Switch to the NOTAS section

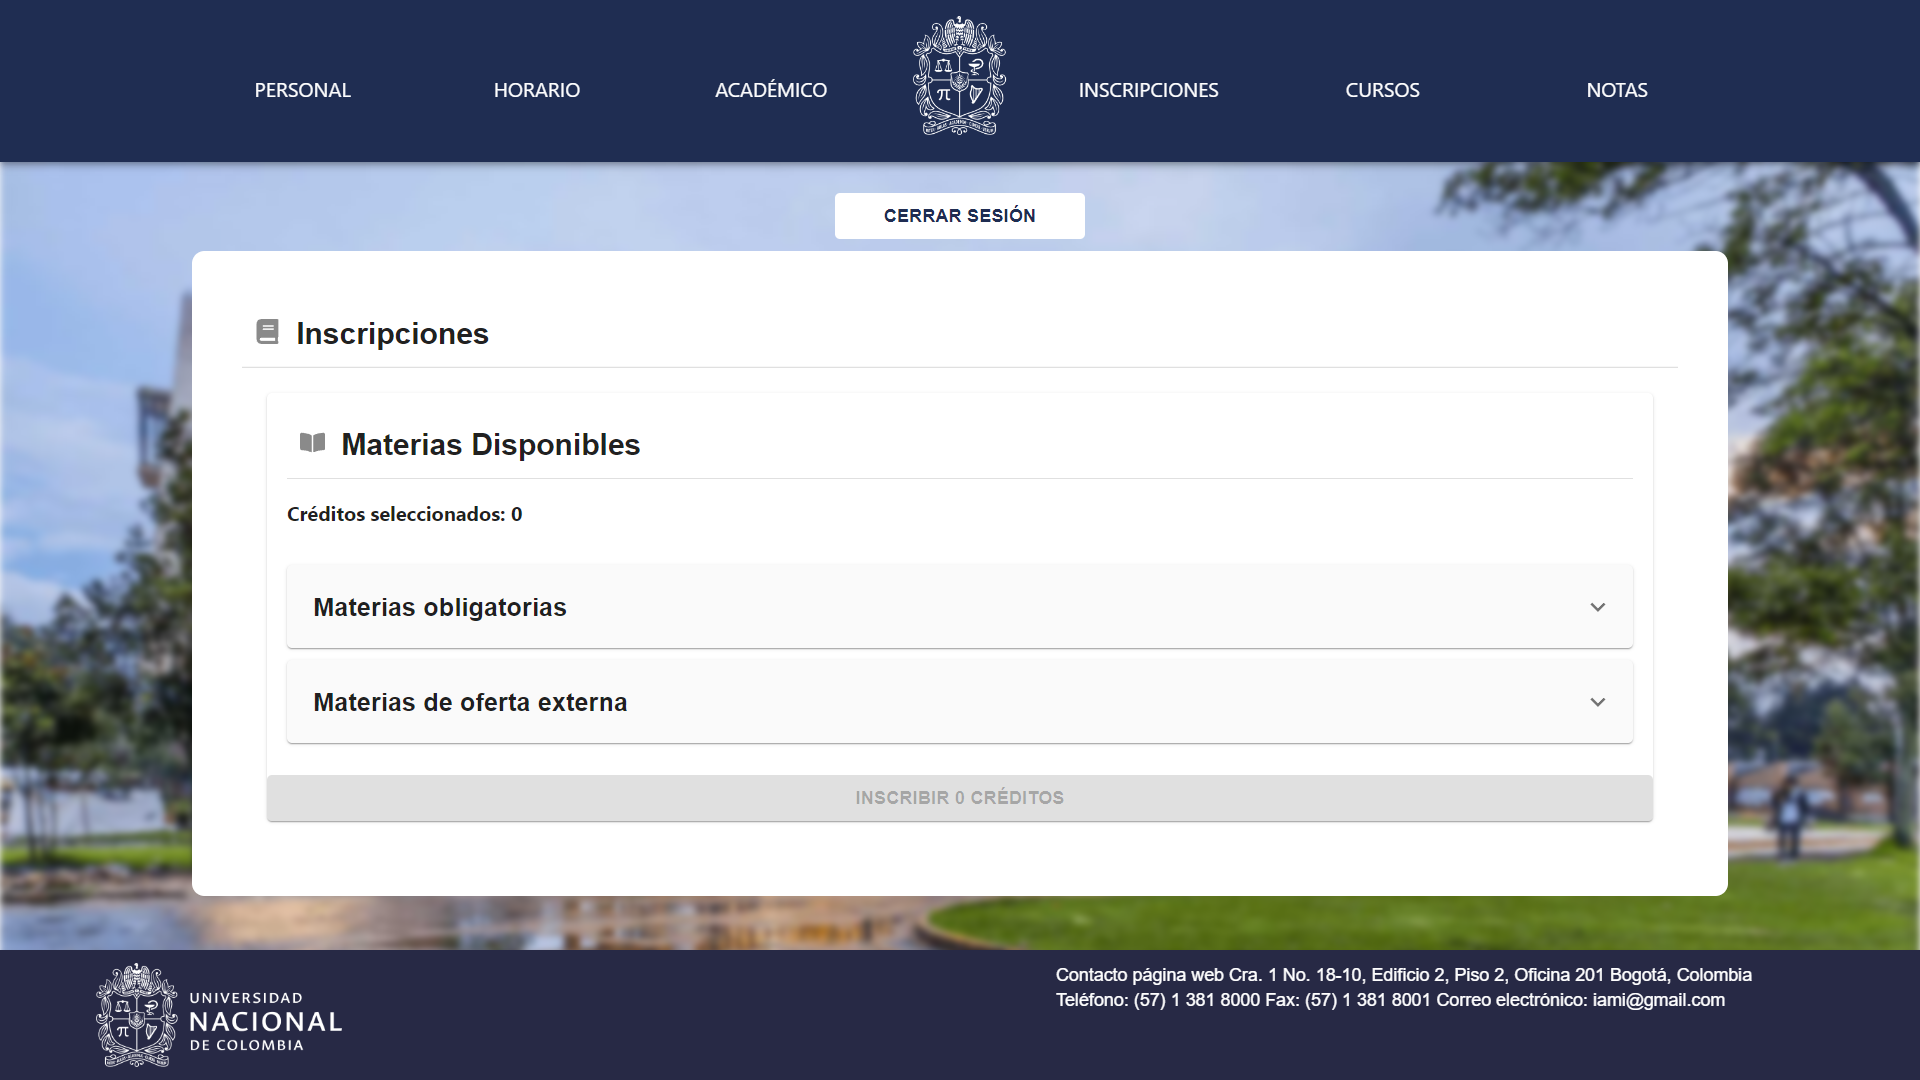pos(1616,90)
